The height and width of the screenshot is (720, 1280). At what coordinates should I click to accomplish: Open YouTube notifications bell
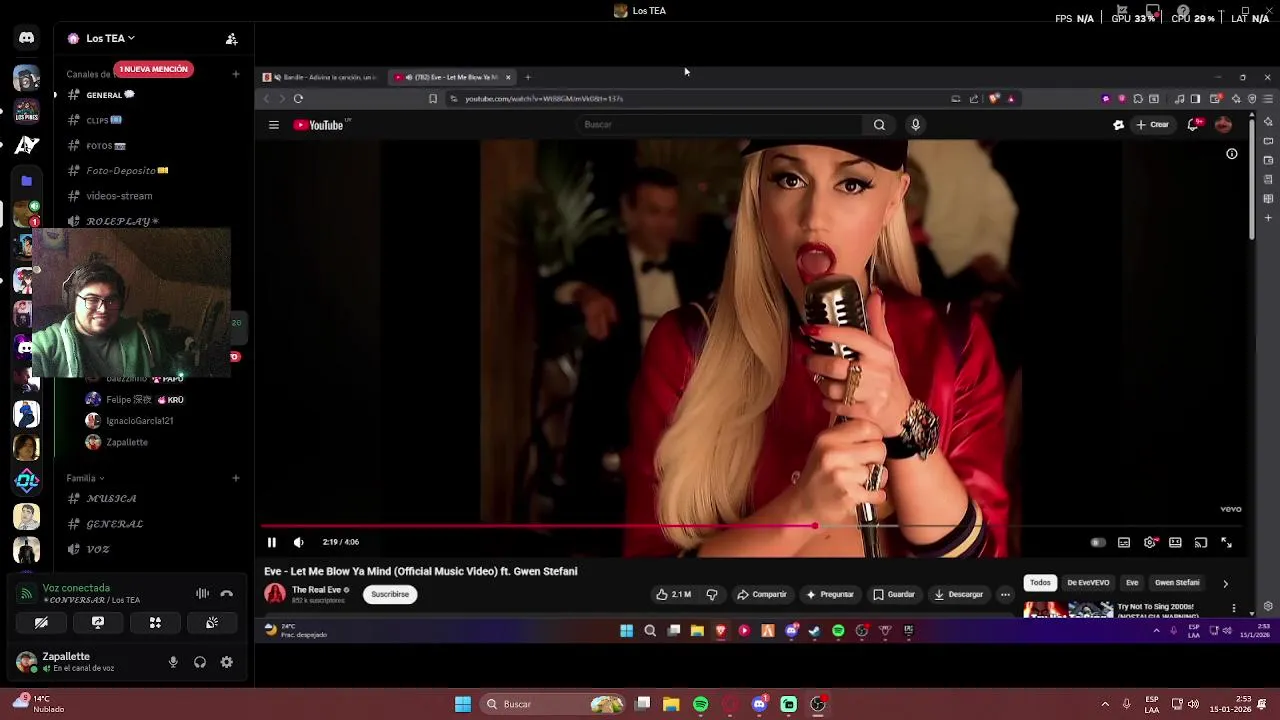(1193, 125)
